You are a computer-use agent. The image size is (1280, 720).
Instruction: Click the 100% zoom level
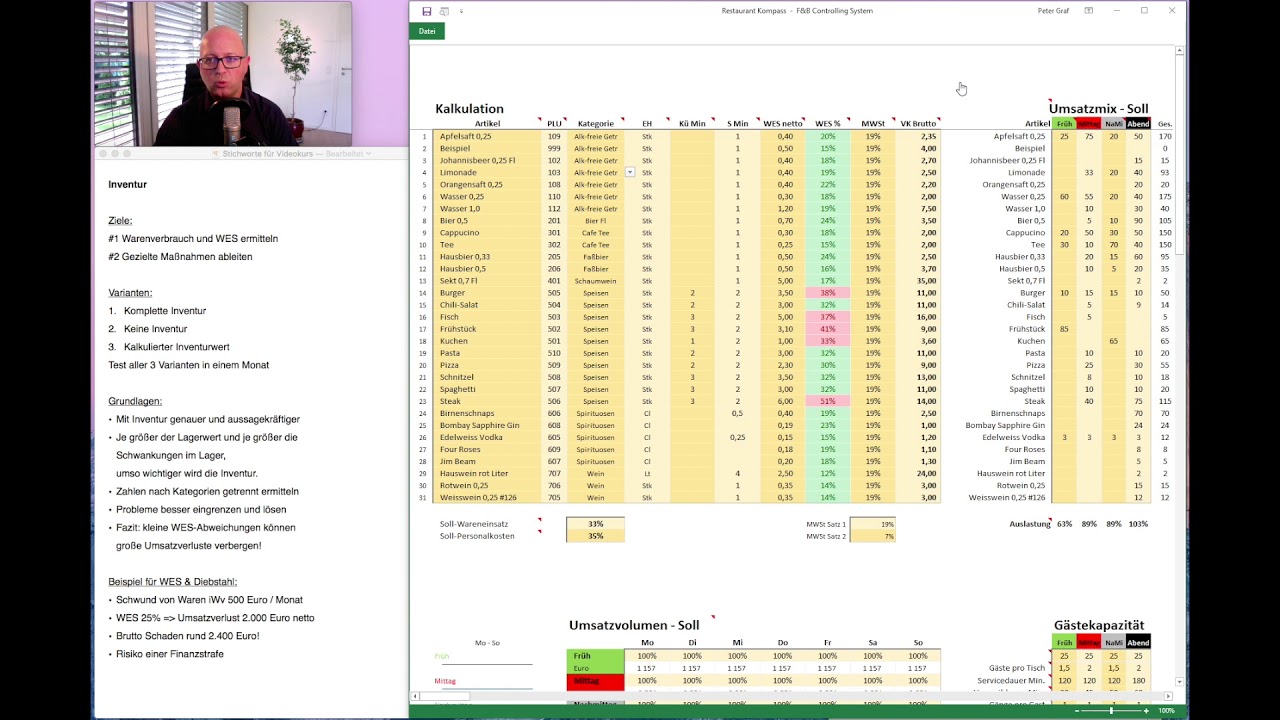pos(1166,710)
